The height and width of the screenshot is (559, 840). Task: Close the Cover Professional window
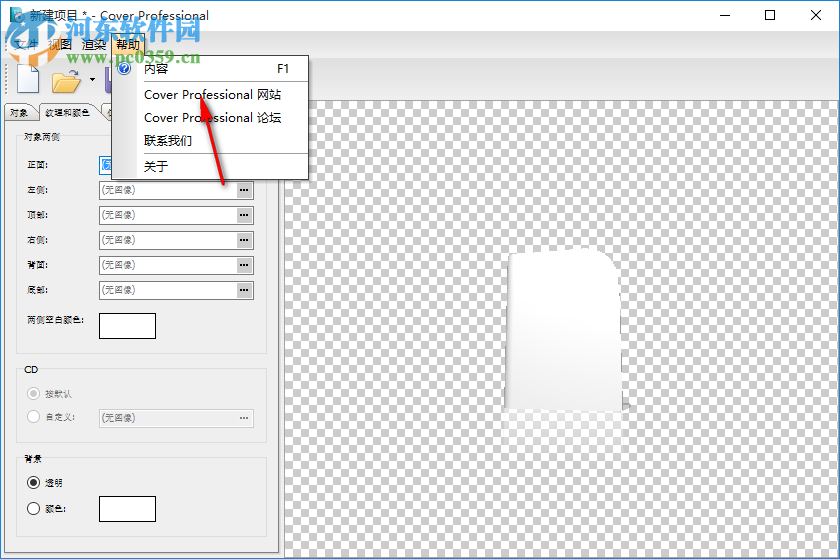coord(816,16)
